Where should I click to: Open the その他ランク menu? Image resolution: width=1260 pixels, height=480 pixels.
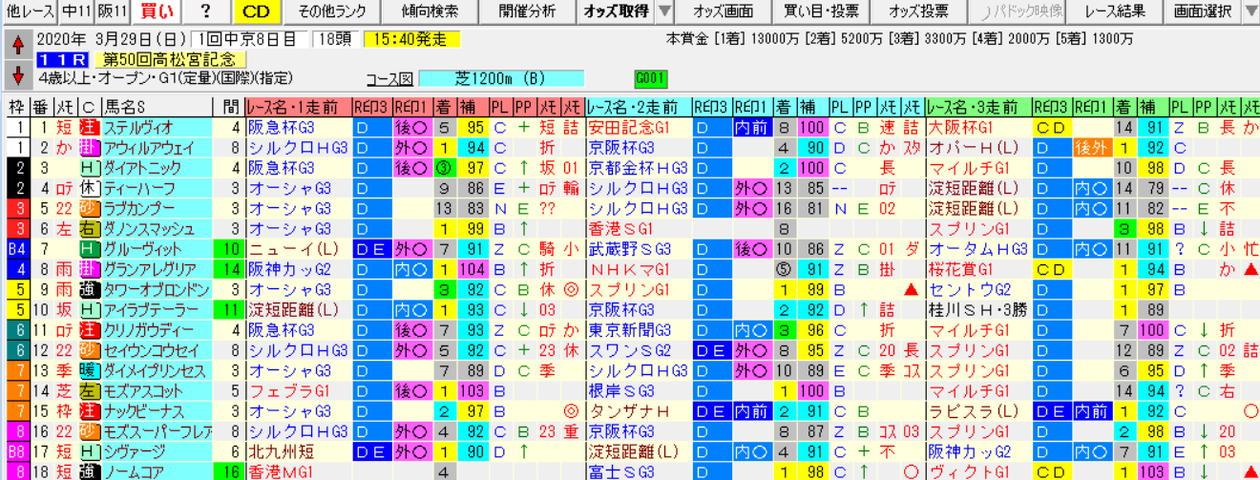coord(331,12)
